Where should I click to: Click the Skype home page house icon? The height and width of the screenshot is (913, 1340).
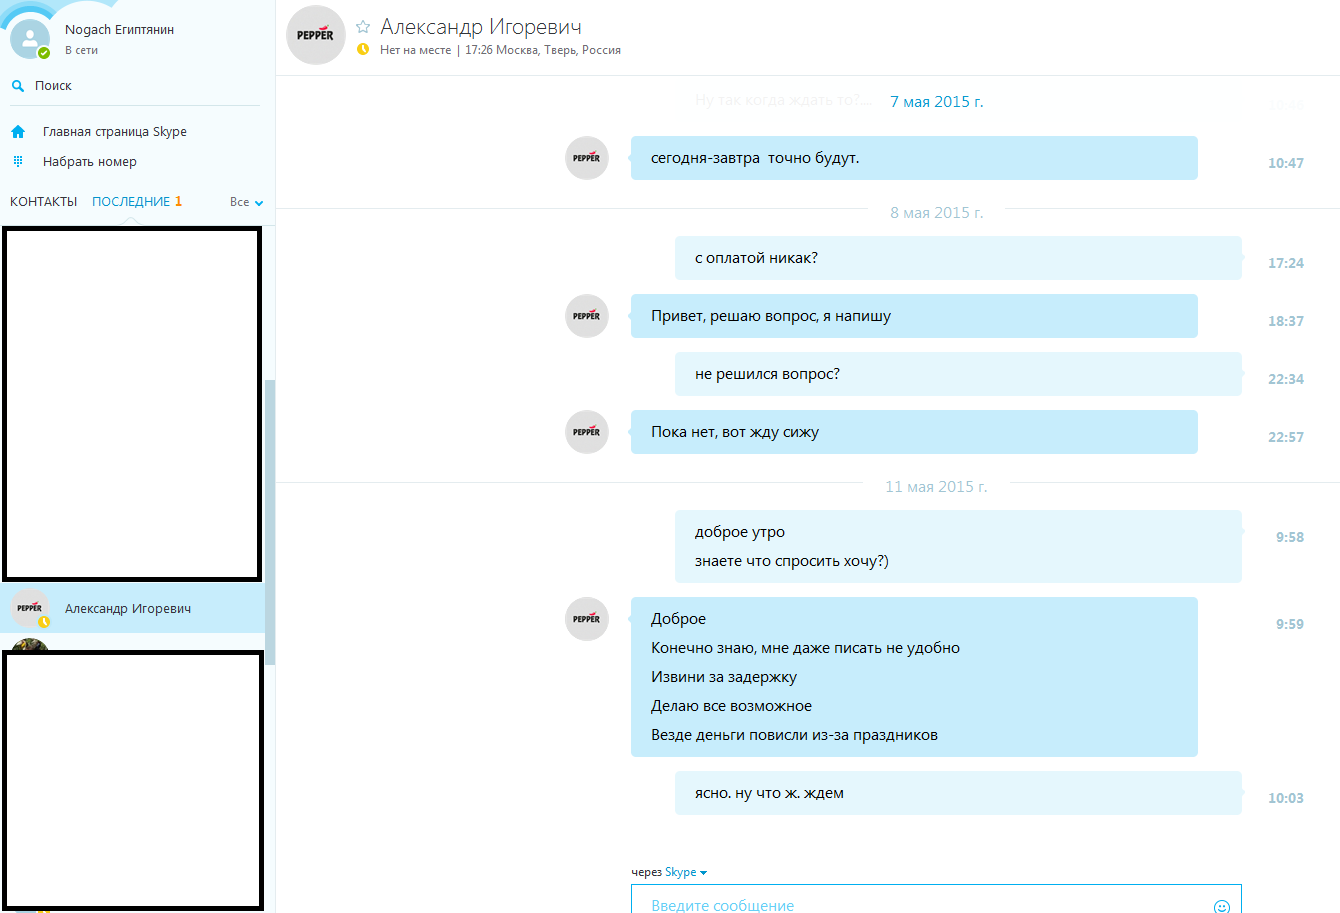[18, 132]
